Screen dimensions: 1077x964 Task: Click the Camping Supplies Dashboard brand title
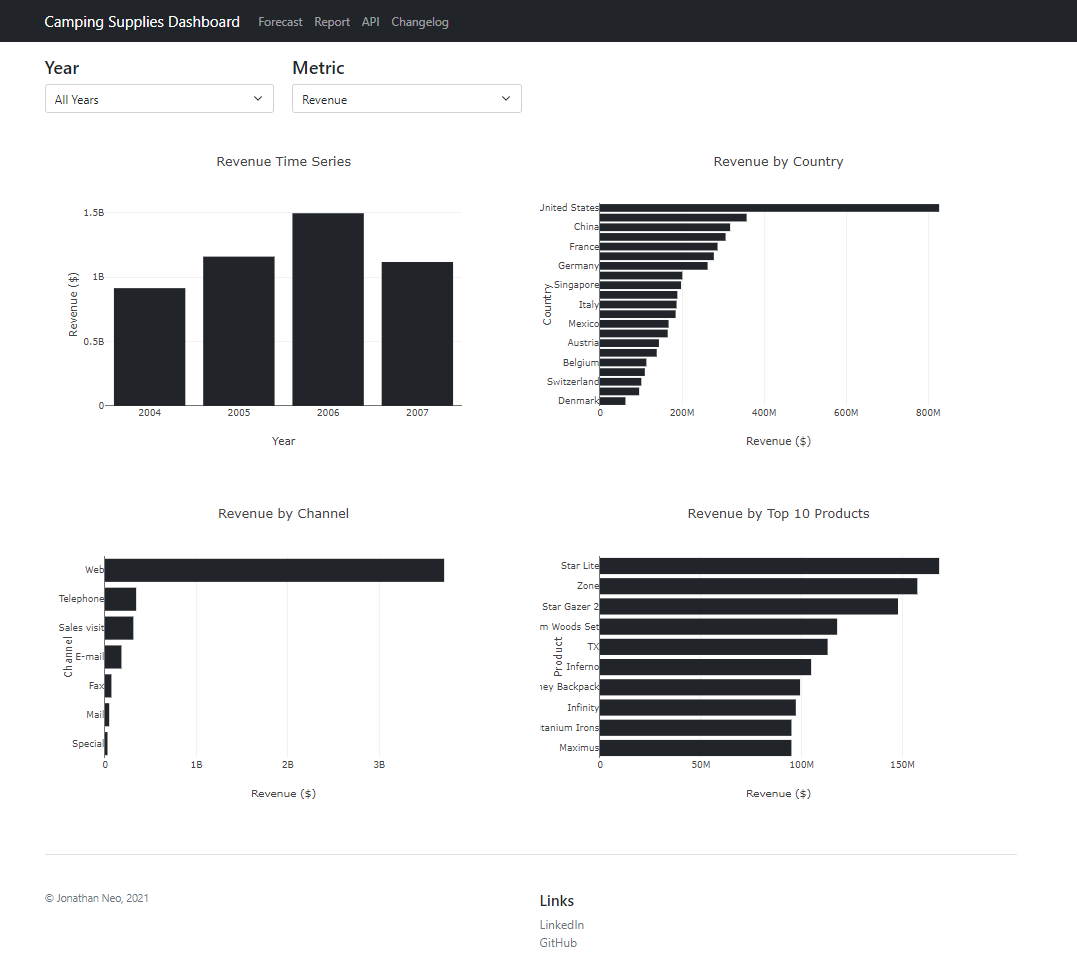pyautogui.click(x=142, y=22)
